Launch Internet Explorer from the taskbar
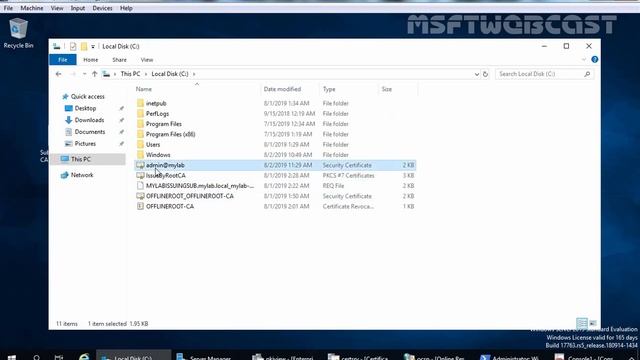Image resolution: width=640 pixels, height=360 pixels. pos(84,357)
